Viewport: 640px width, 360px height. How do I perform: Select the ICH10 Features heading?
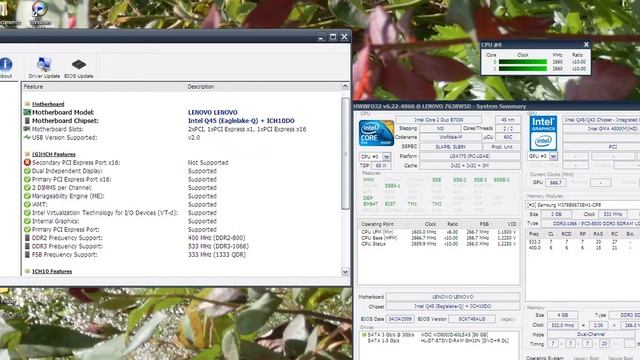(52, 271)
